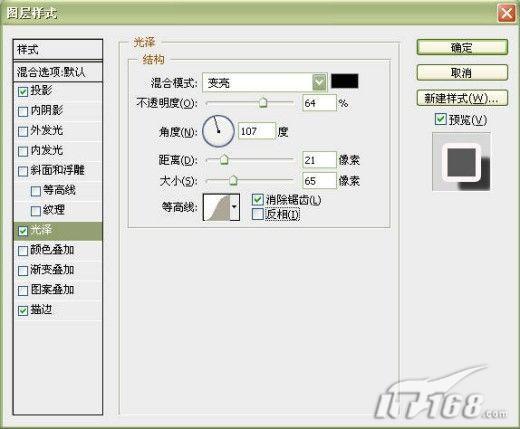Close the 图层样式 dialog
Screen dimensions: 520x429
(506, 14)
